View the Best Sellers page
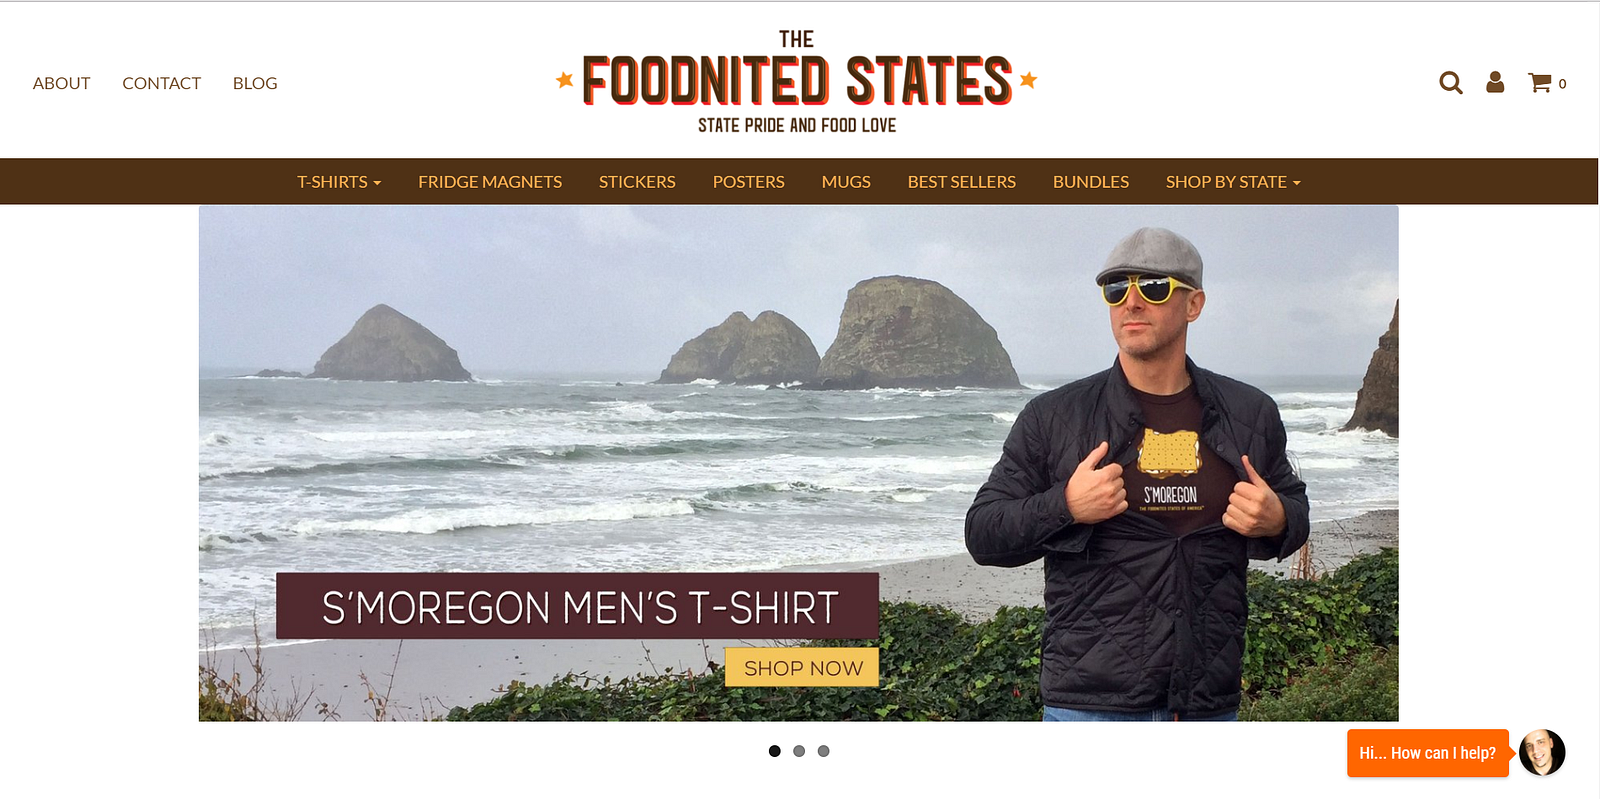The height and width of the screenshot is (799, 1600). click(961, 182)
